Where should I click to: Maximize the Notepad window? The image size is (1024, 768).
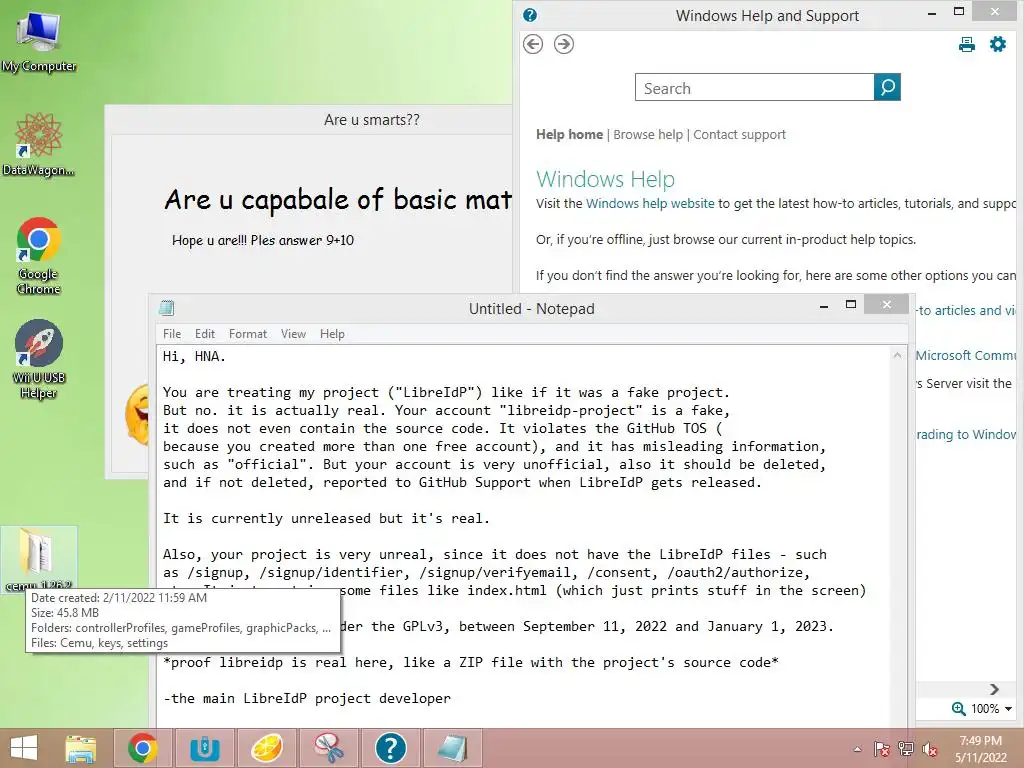[x=850, y=304]
